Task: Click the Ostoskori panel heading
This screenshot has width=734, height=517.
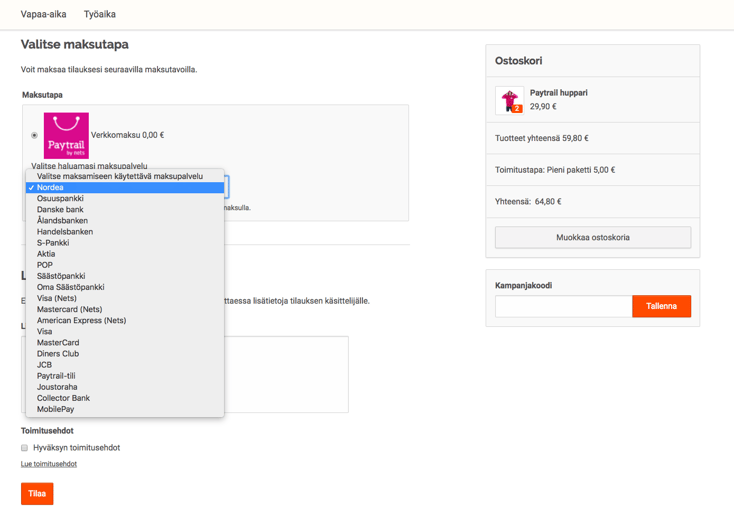Action: (x=519, y=61)
